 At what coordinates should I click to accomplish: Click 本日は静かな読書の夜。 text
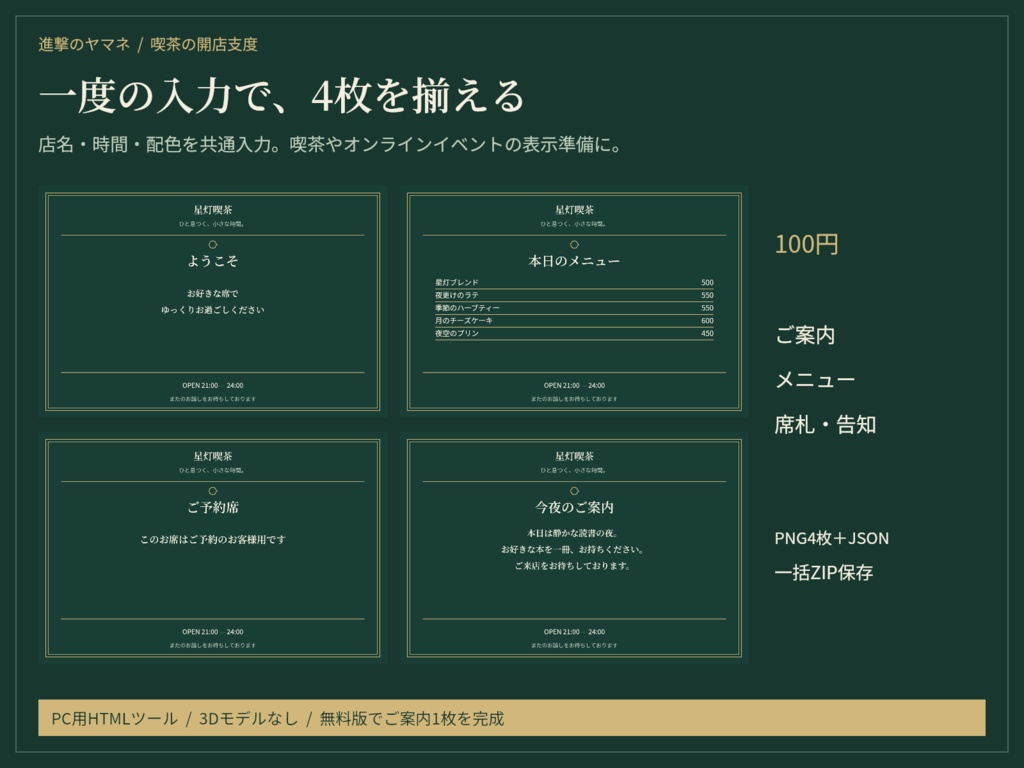point(574,533)
